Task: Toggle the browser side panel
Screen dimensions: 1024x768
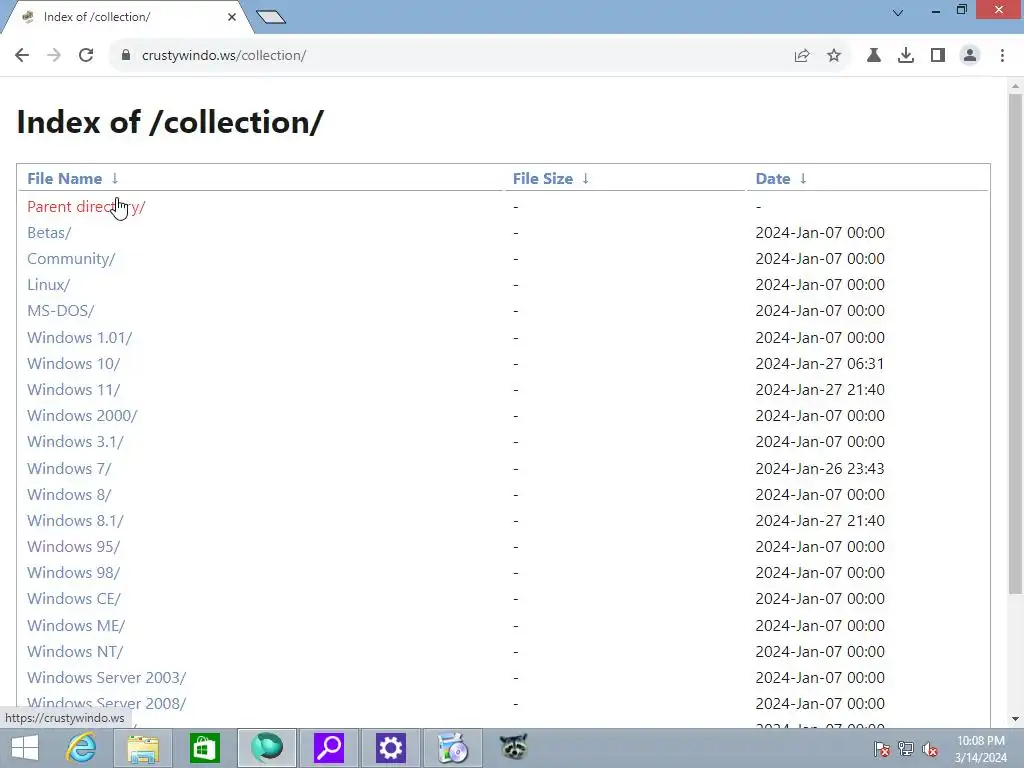Action: 938,56
